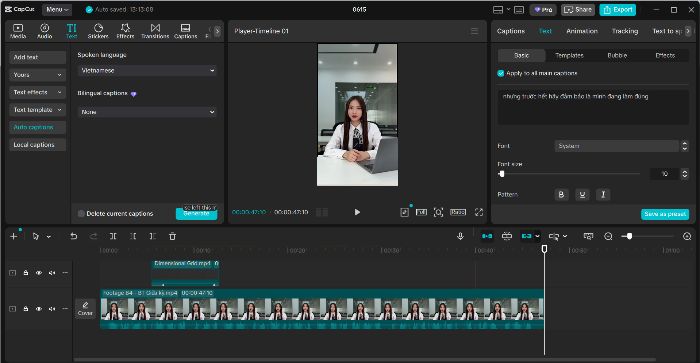This screenshot has width=700, height=363.
Task: Zoom out timeline with minus icon
Action: click(608, 236)
